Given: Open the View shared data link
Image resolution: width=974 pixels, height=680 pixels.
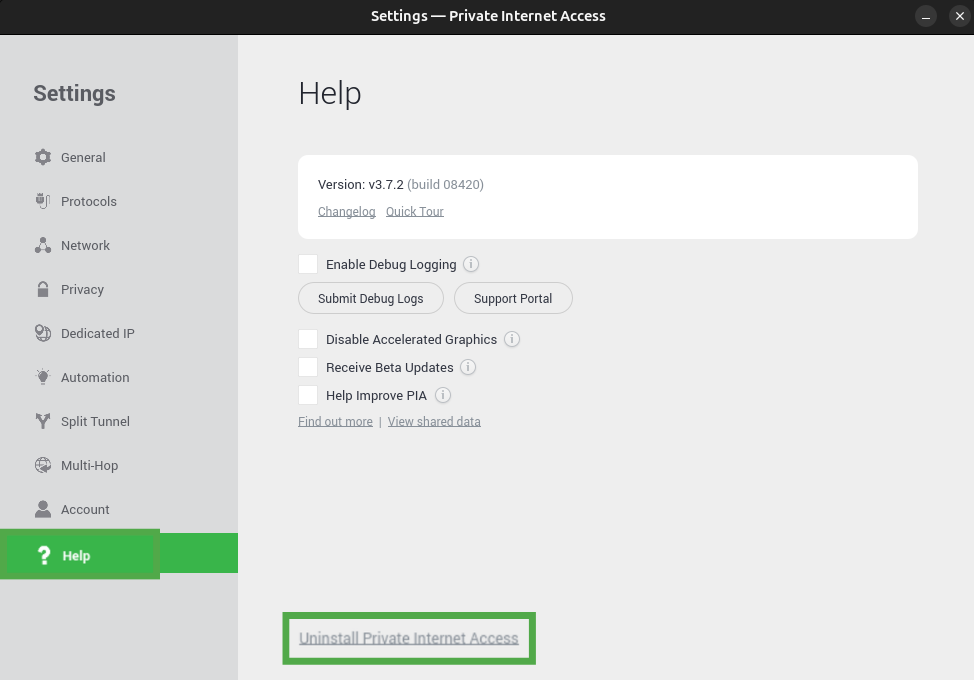Looking at the screenshot, I should pyautogui.click(x=434, y=422).
